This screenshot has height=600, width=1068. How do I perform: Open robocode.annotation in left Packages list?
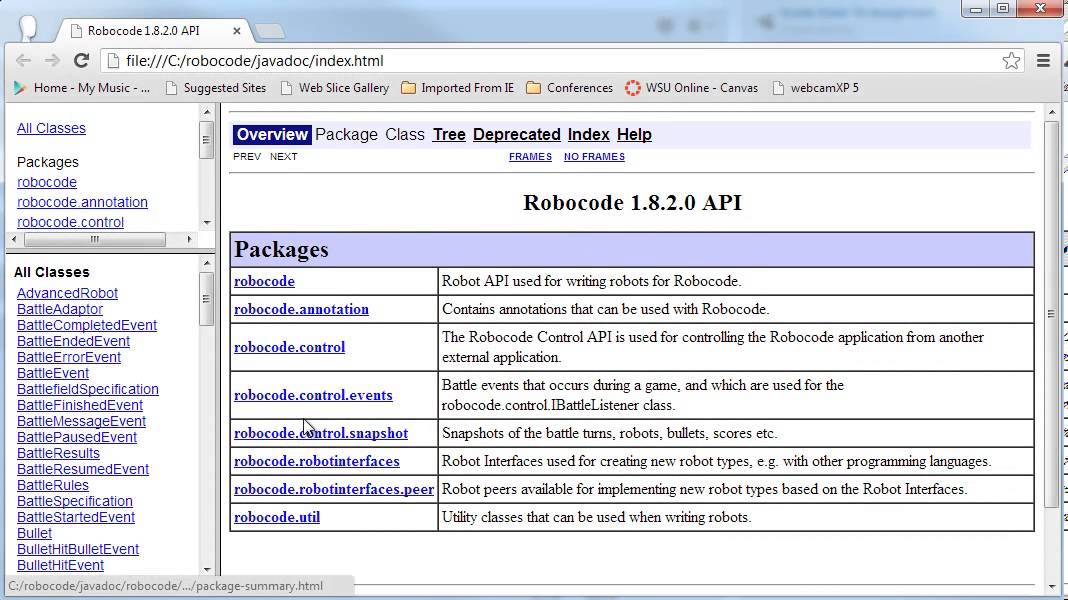point(82,202)
